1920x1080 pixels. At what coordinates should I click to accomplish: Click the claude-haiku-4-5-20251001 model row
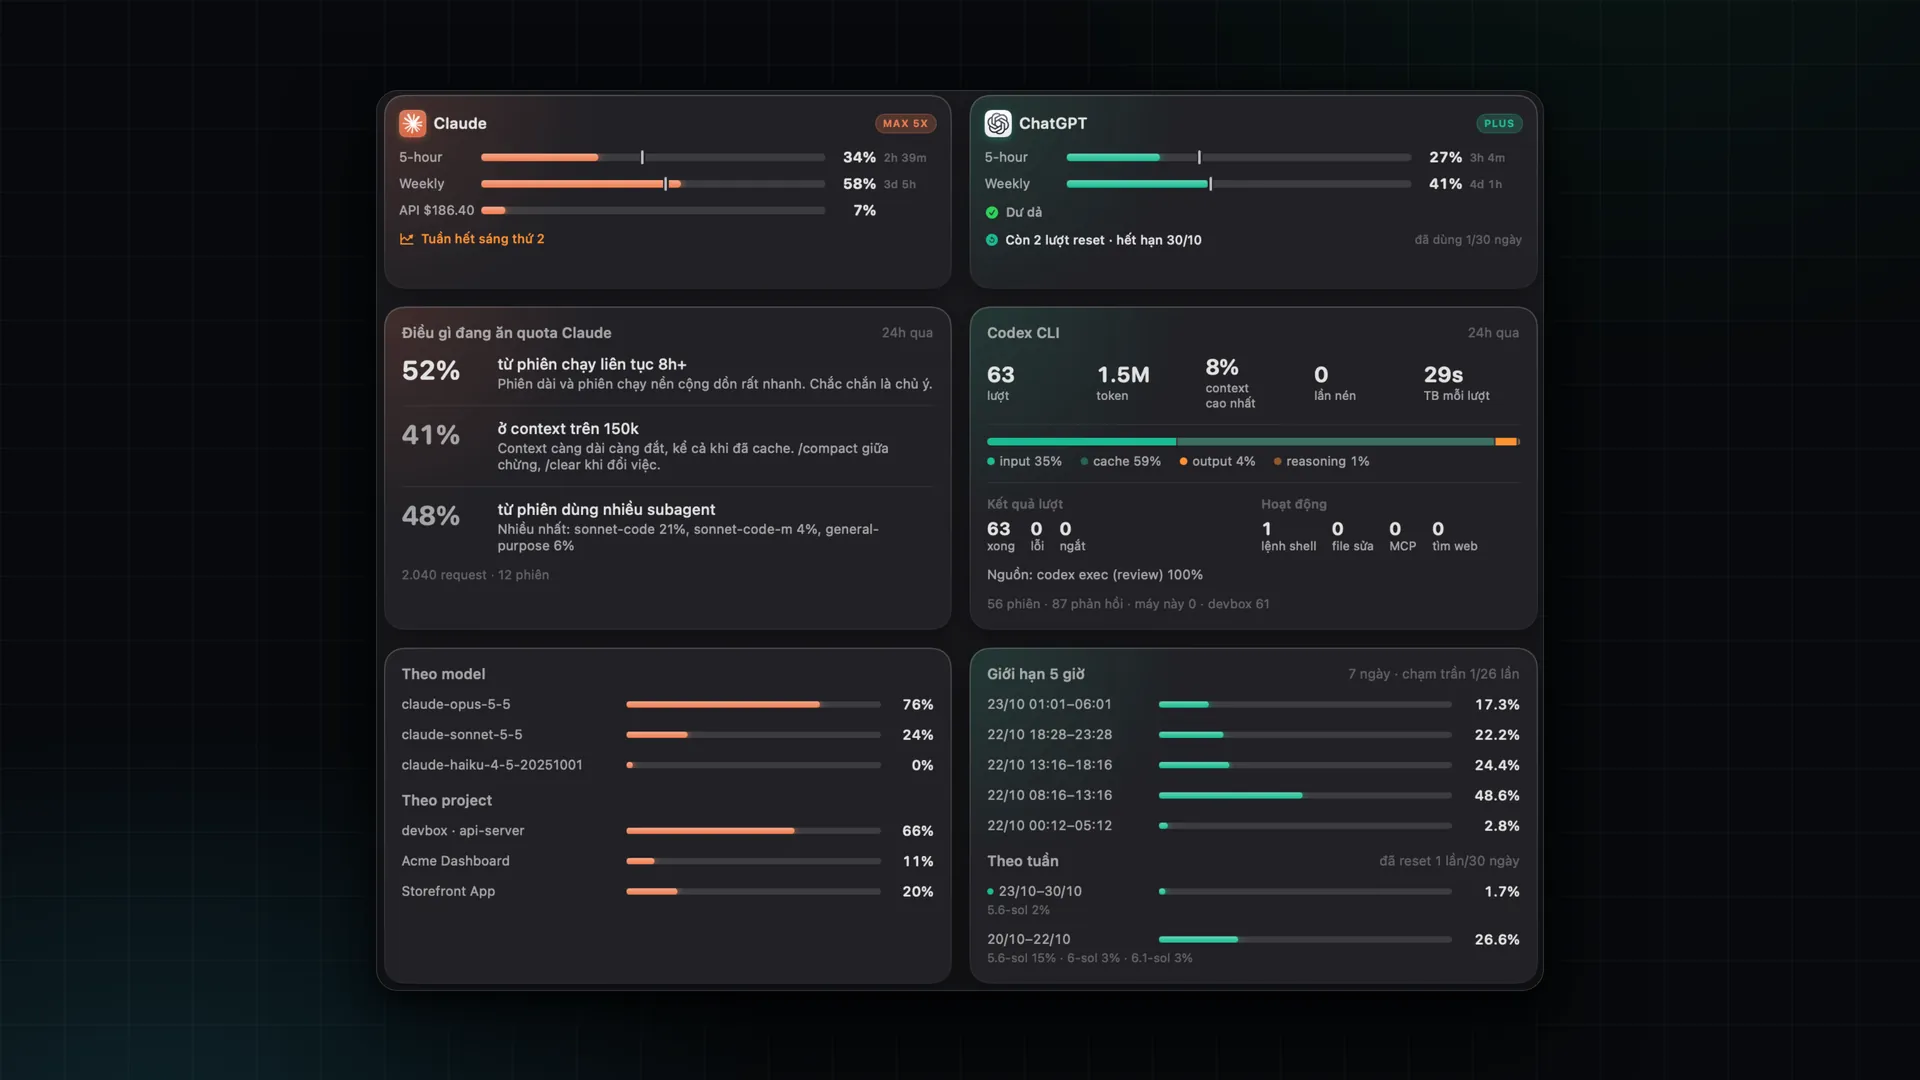point(667,765)
